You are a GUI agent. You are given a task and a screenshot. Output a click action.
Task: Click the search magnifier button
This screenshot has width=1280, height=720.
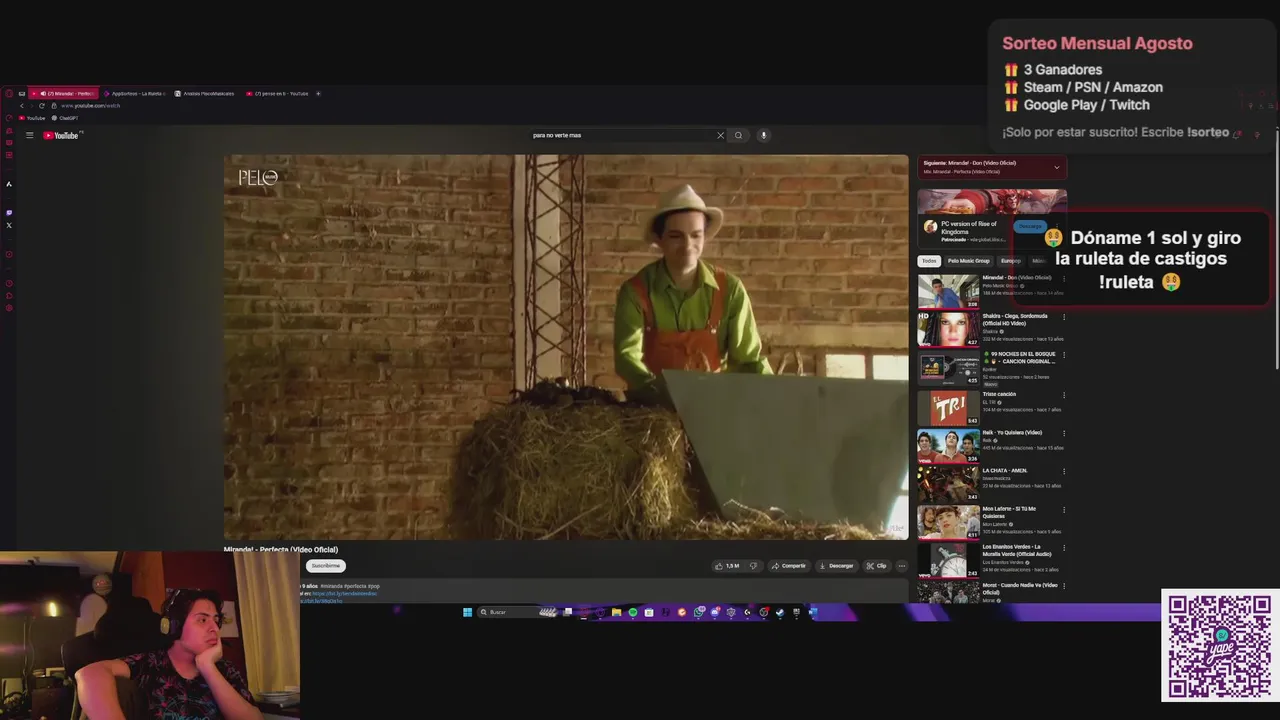pos(739,135)
